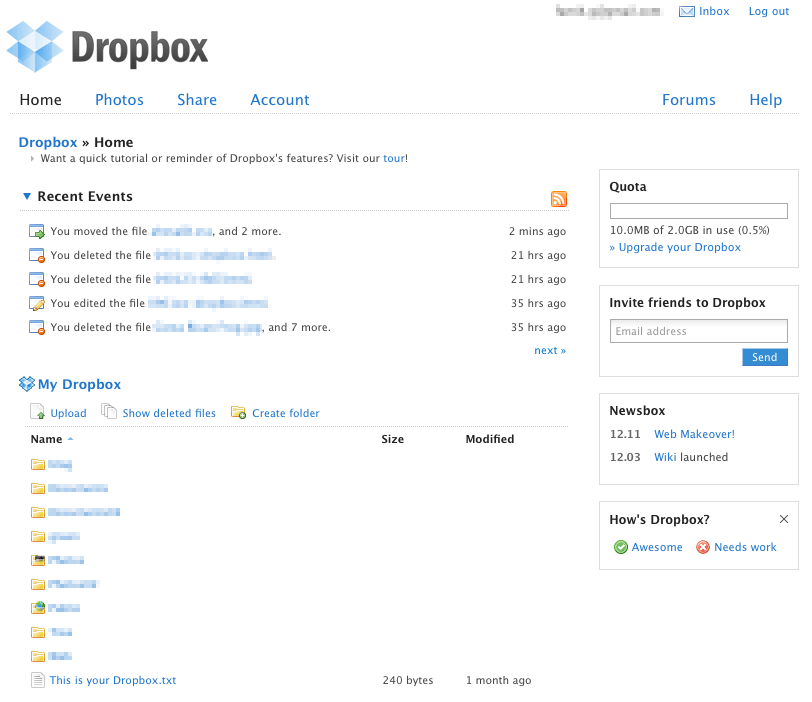Collapse the Recent Events section triangle
Image resolution: width=812 pixels, height=702 pixels.
click(27, 197)
